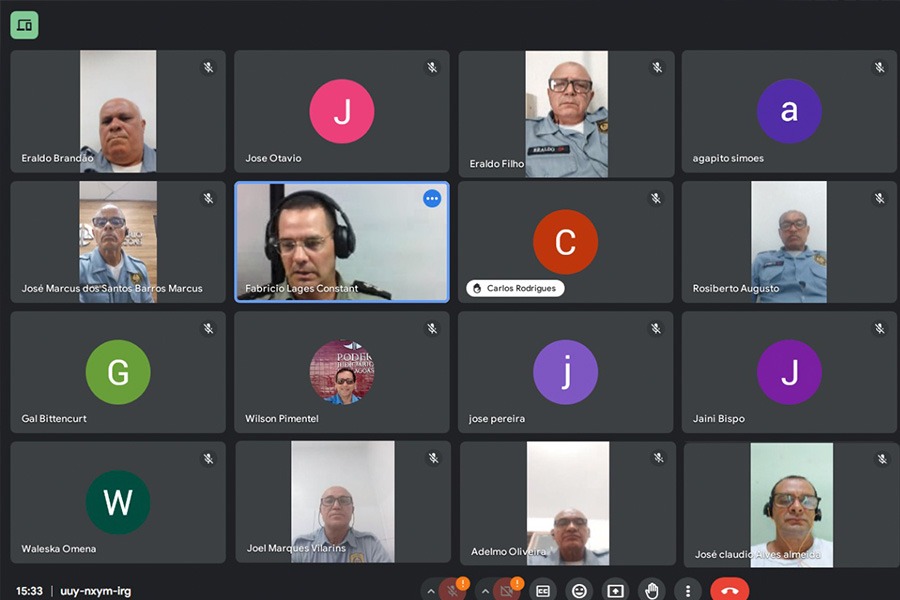Turn on closed captions
Screen dimensions: 900x600
(543, 590)
